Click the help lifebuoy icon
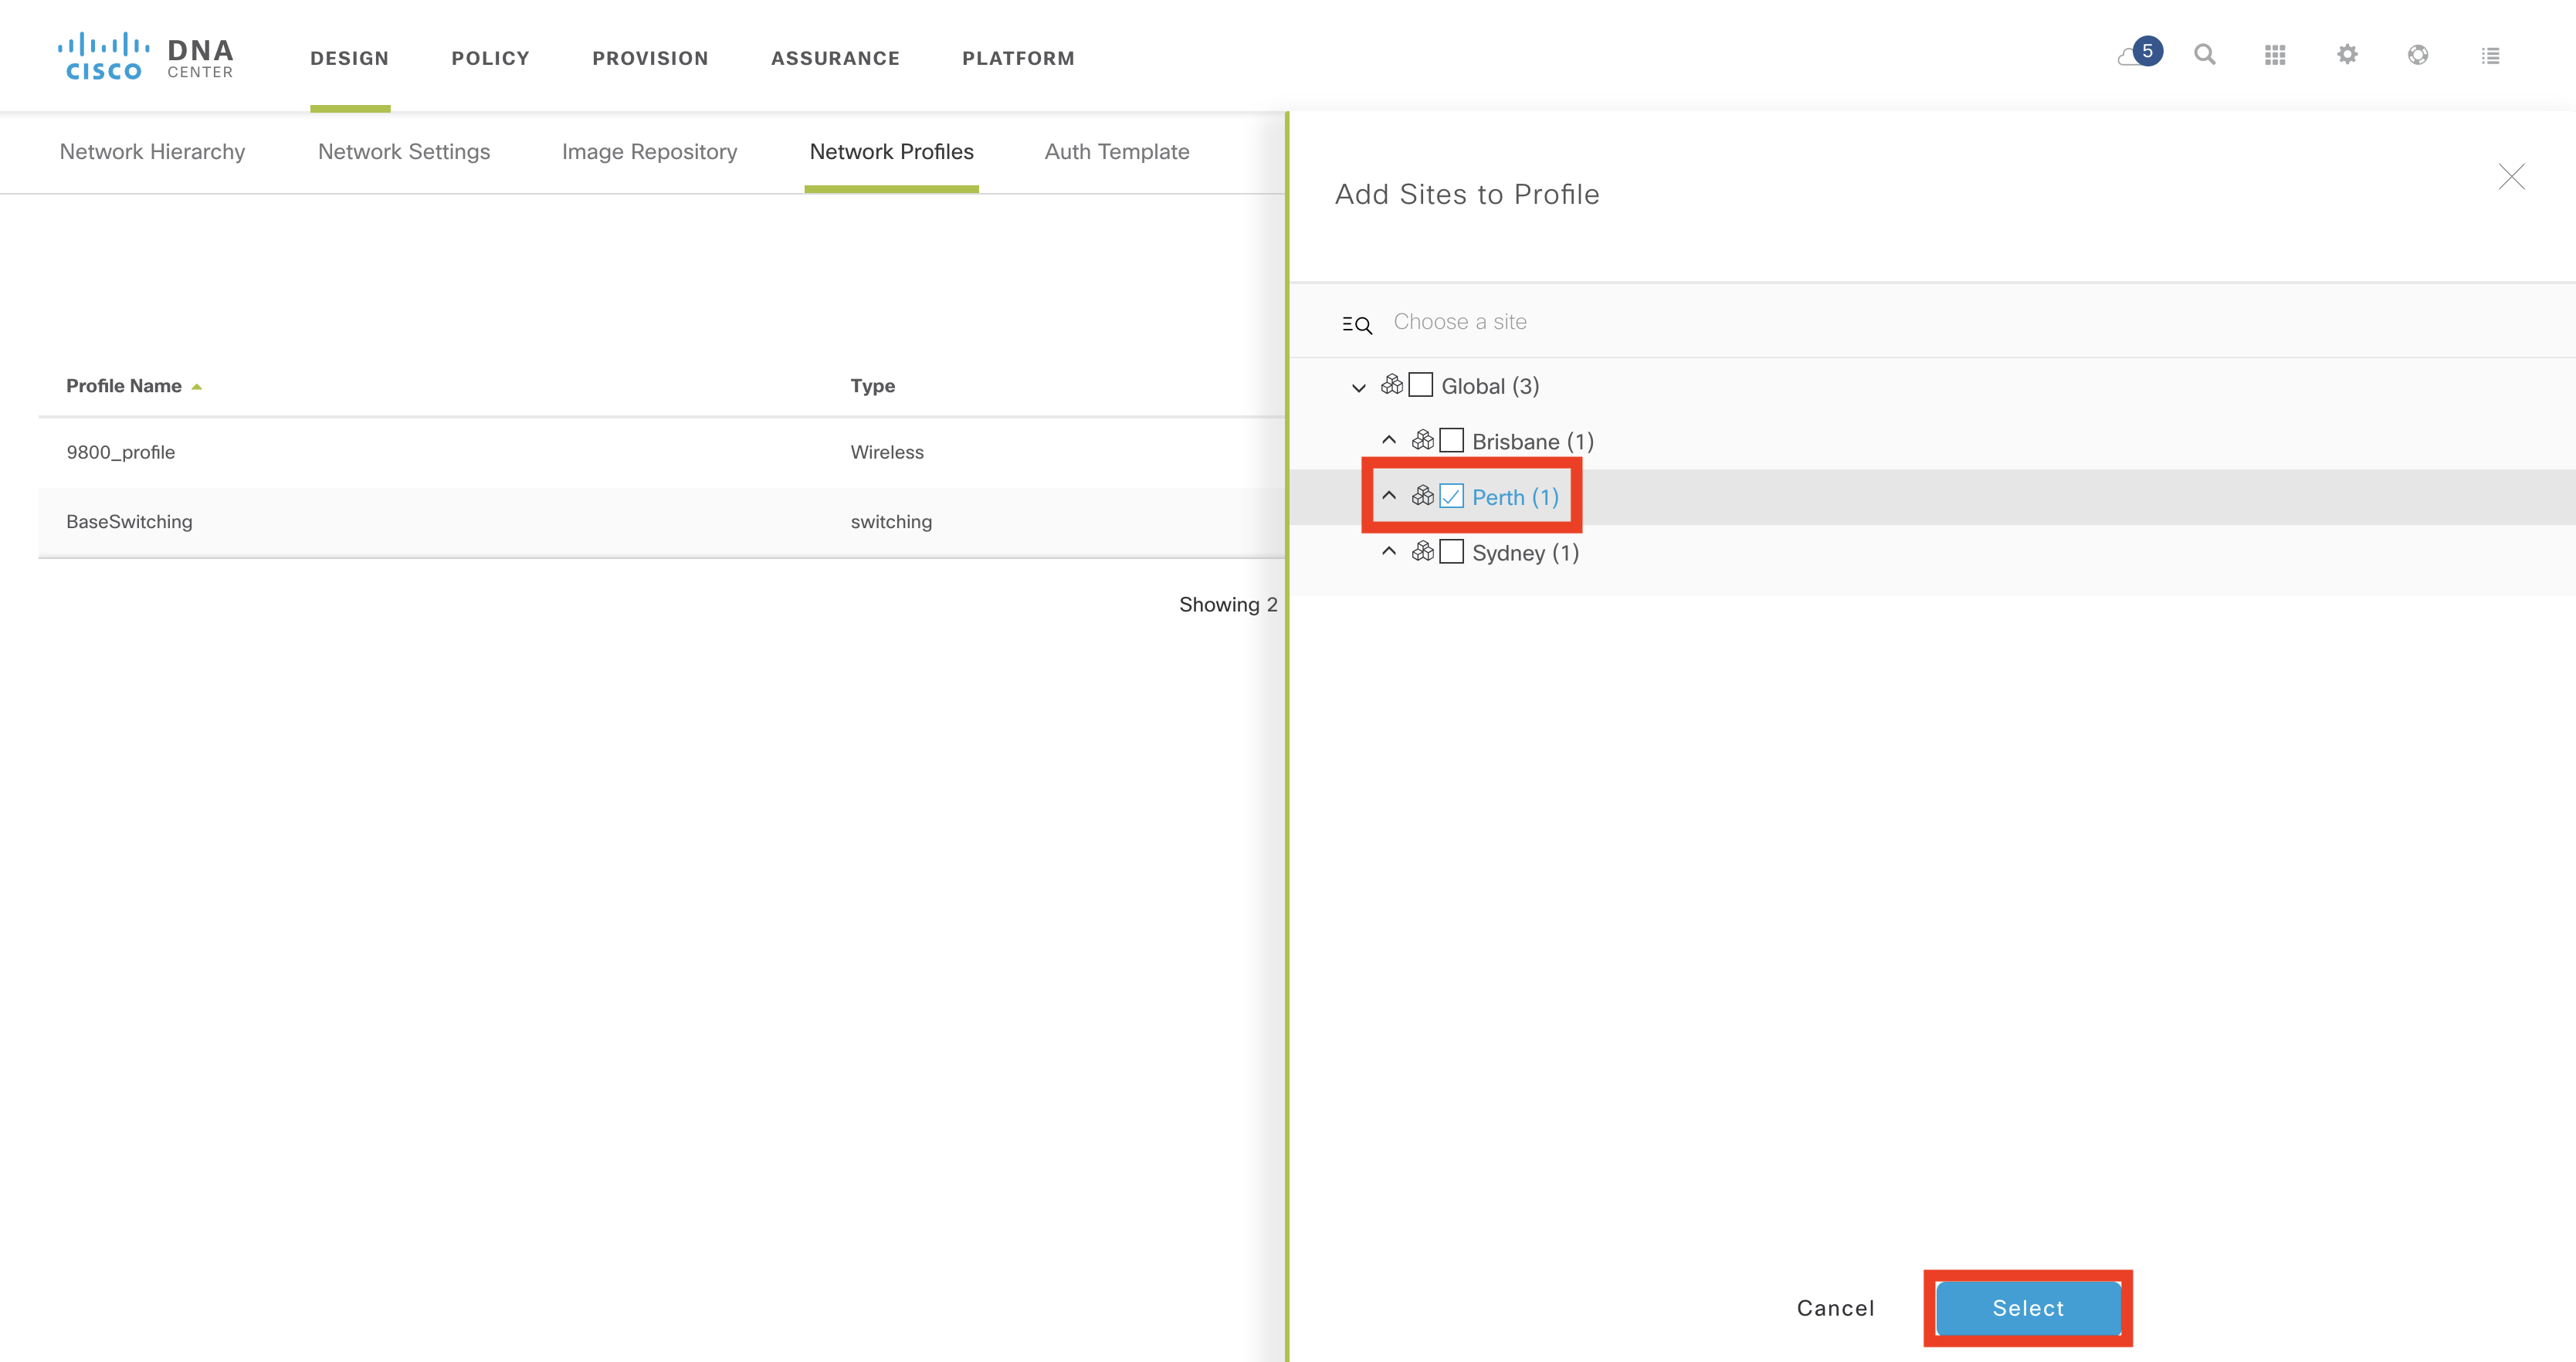This screenshot has width=2576, height=1362. [2418, 55]
